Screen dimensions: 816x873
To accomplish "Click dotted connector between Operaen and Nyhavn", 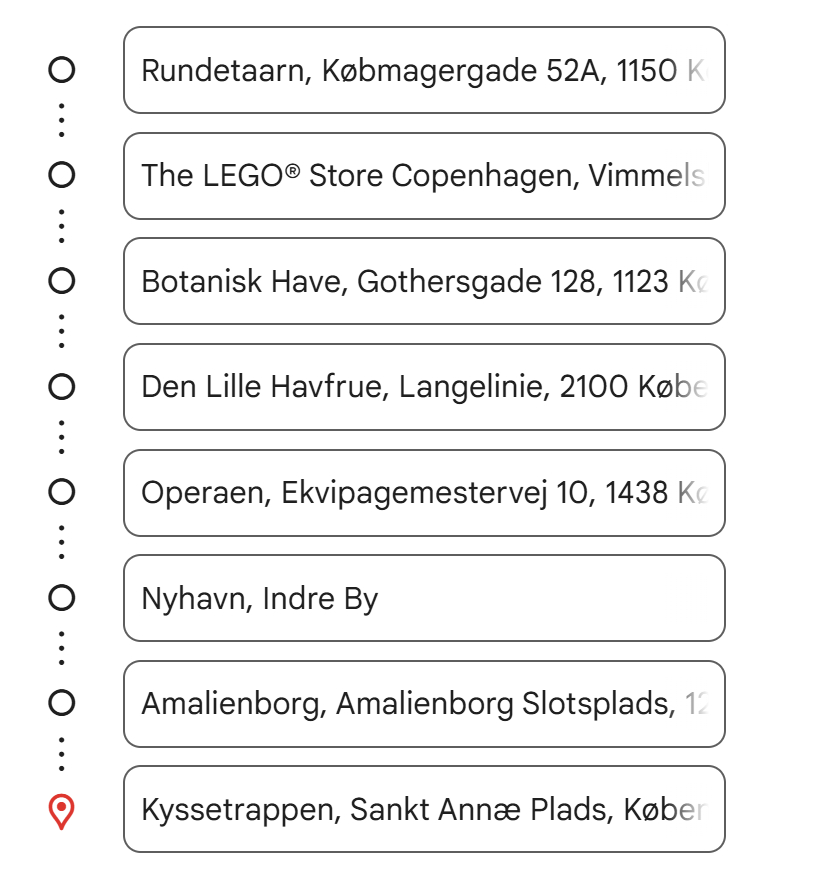I will pyautogui.click(x=62, y=544).
